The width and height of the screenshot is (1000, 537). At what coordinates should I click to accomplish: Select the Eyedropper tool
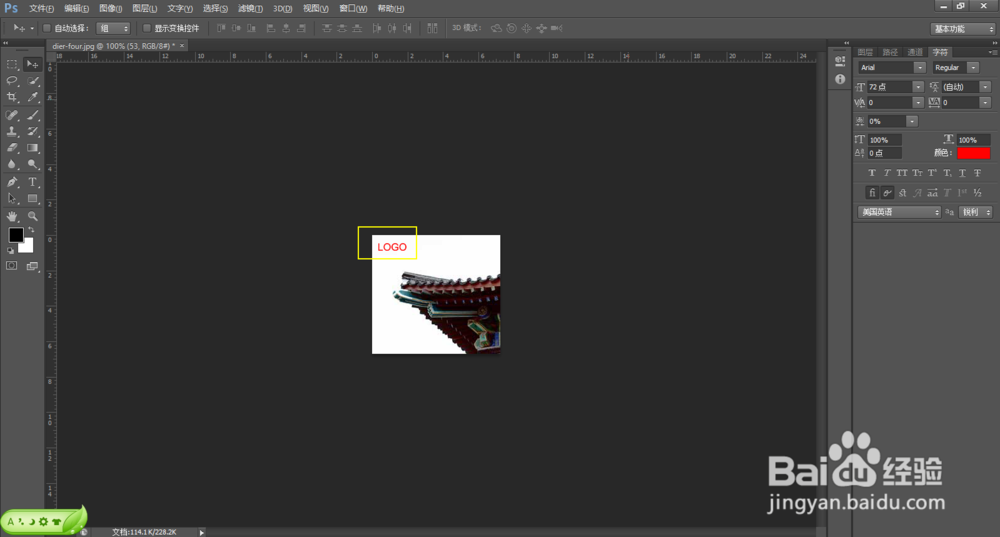click(33, 98)
